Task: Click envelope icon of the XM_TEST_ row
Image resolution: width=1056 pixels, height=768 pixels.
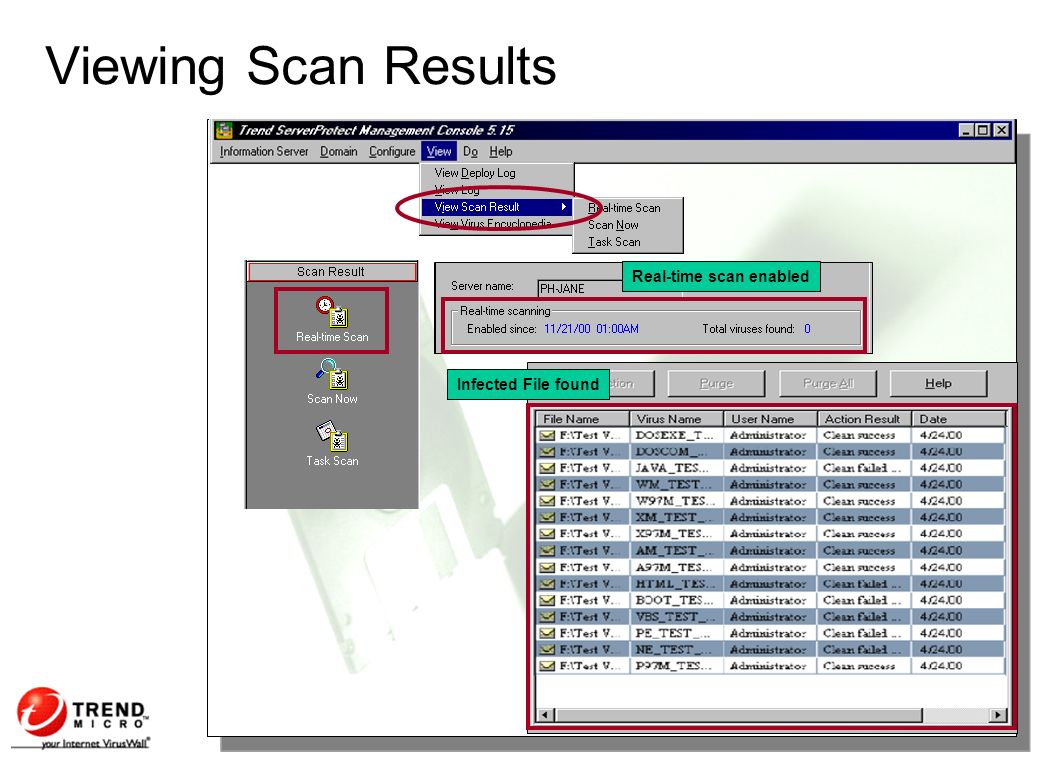Action: pyautogui.click(x=548, y=517)
